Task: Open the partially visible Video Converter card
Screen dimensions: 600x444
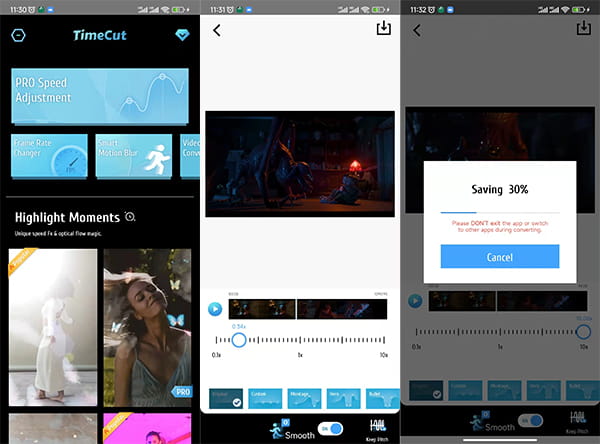Action: pos(190,156)
